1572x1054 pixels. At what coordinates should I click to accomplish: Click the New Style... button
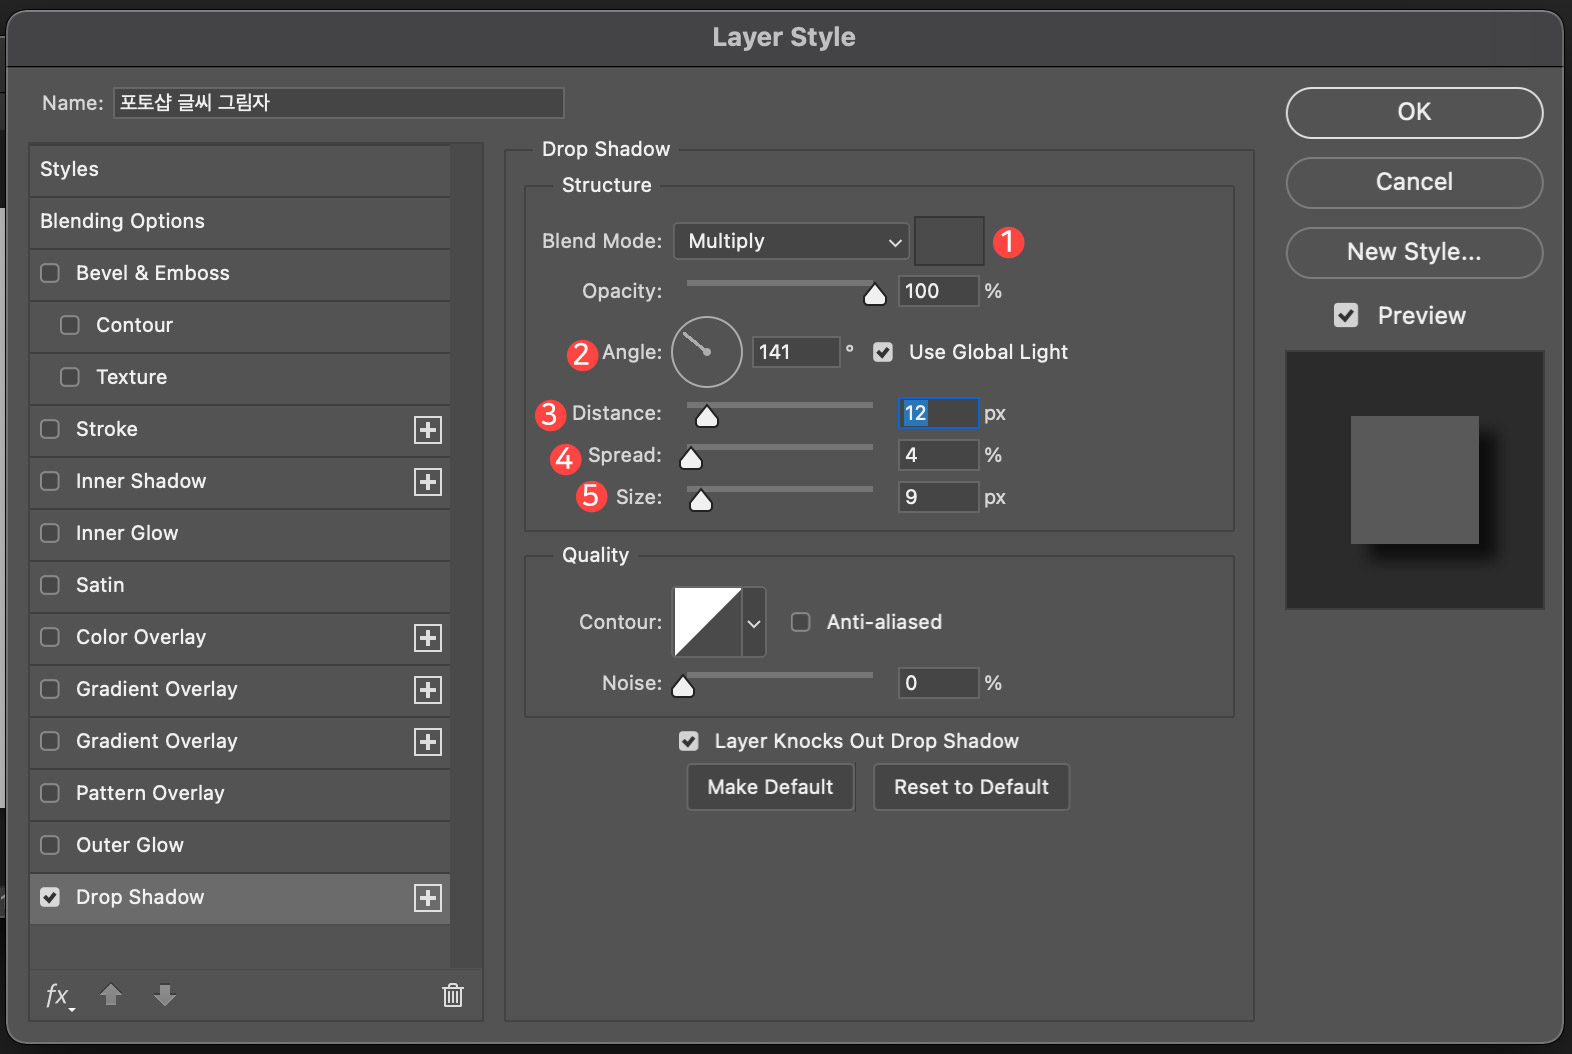1414,252
